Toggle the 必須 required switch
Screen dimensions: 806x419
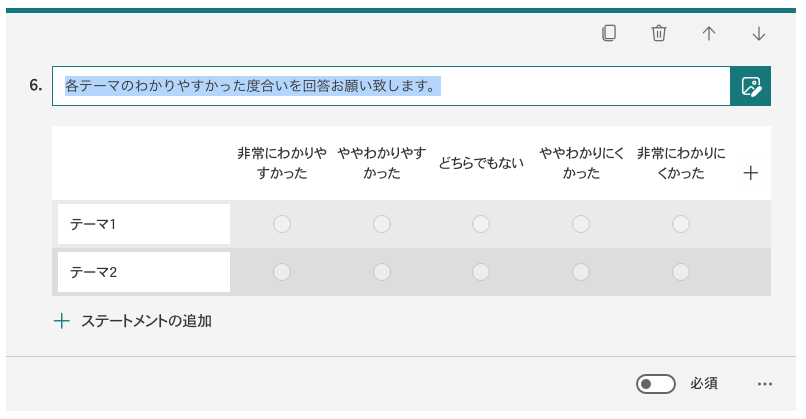(x=655, y=384)
